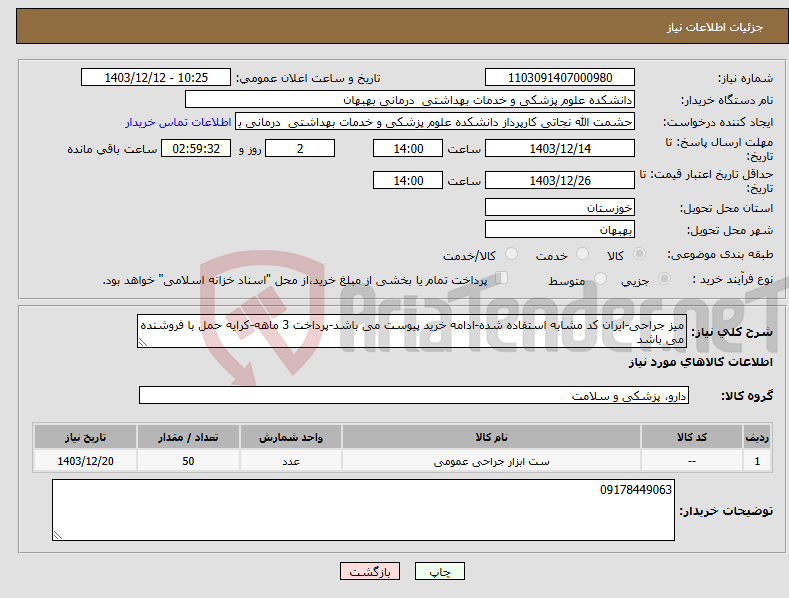Image resolution: width=789 pixels, height=598 pixels.
Task: Click the price validity time 14:00 field
Action: 408,180
